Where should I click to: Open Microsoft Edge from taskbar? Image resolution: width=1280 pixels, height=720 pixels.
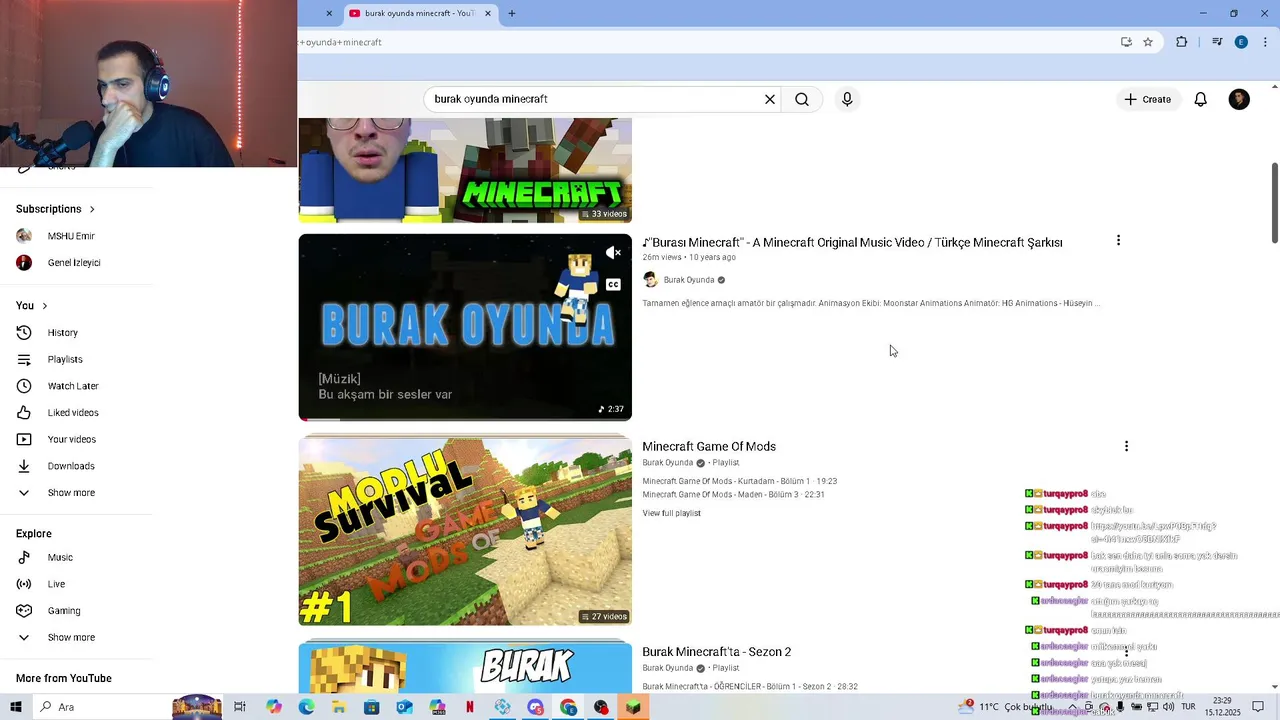coord(306,707)
